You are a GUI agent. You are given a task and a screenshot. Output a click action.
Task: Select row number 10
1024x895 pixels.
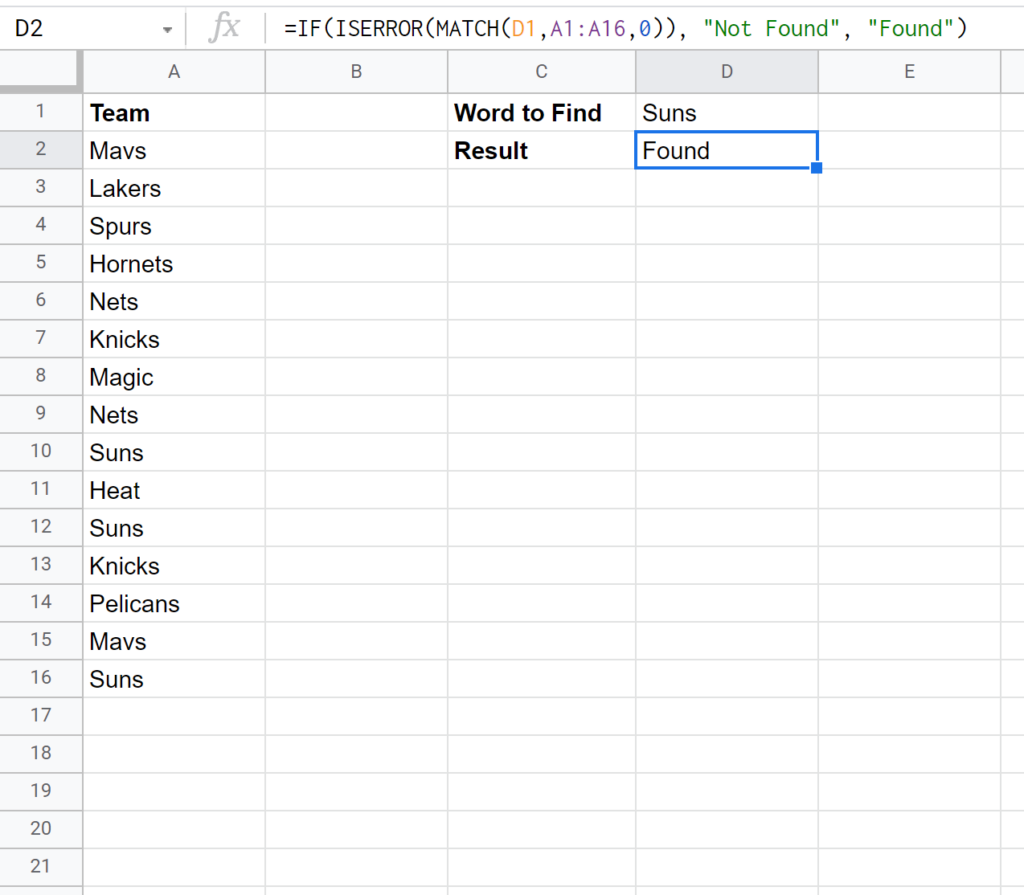click(x=41, y=452)
